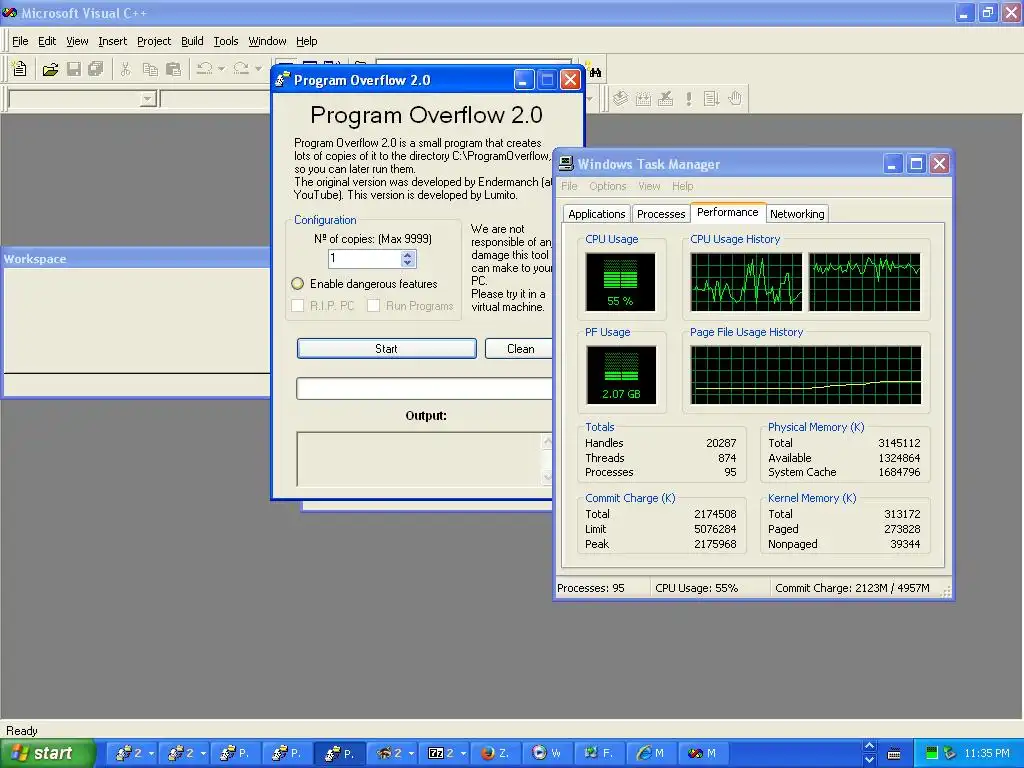Screen dimensions: 1024x768
Task: Open the Insert menu
Action: point(112,41)
